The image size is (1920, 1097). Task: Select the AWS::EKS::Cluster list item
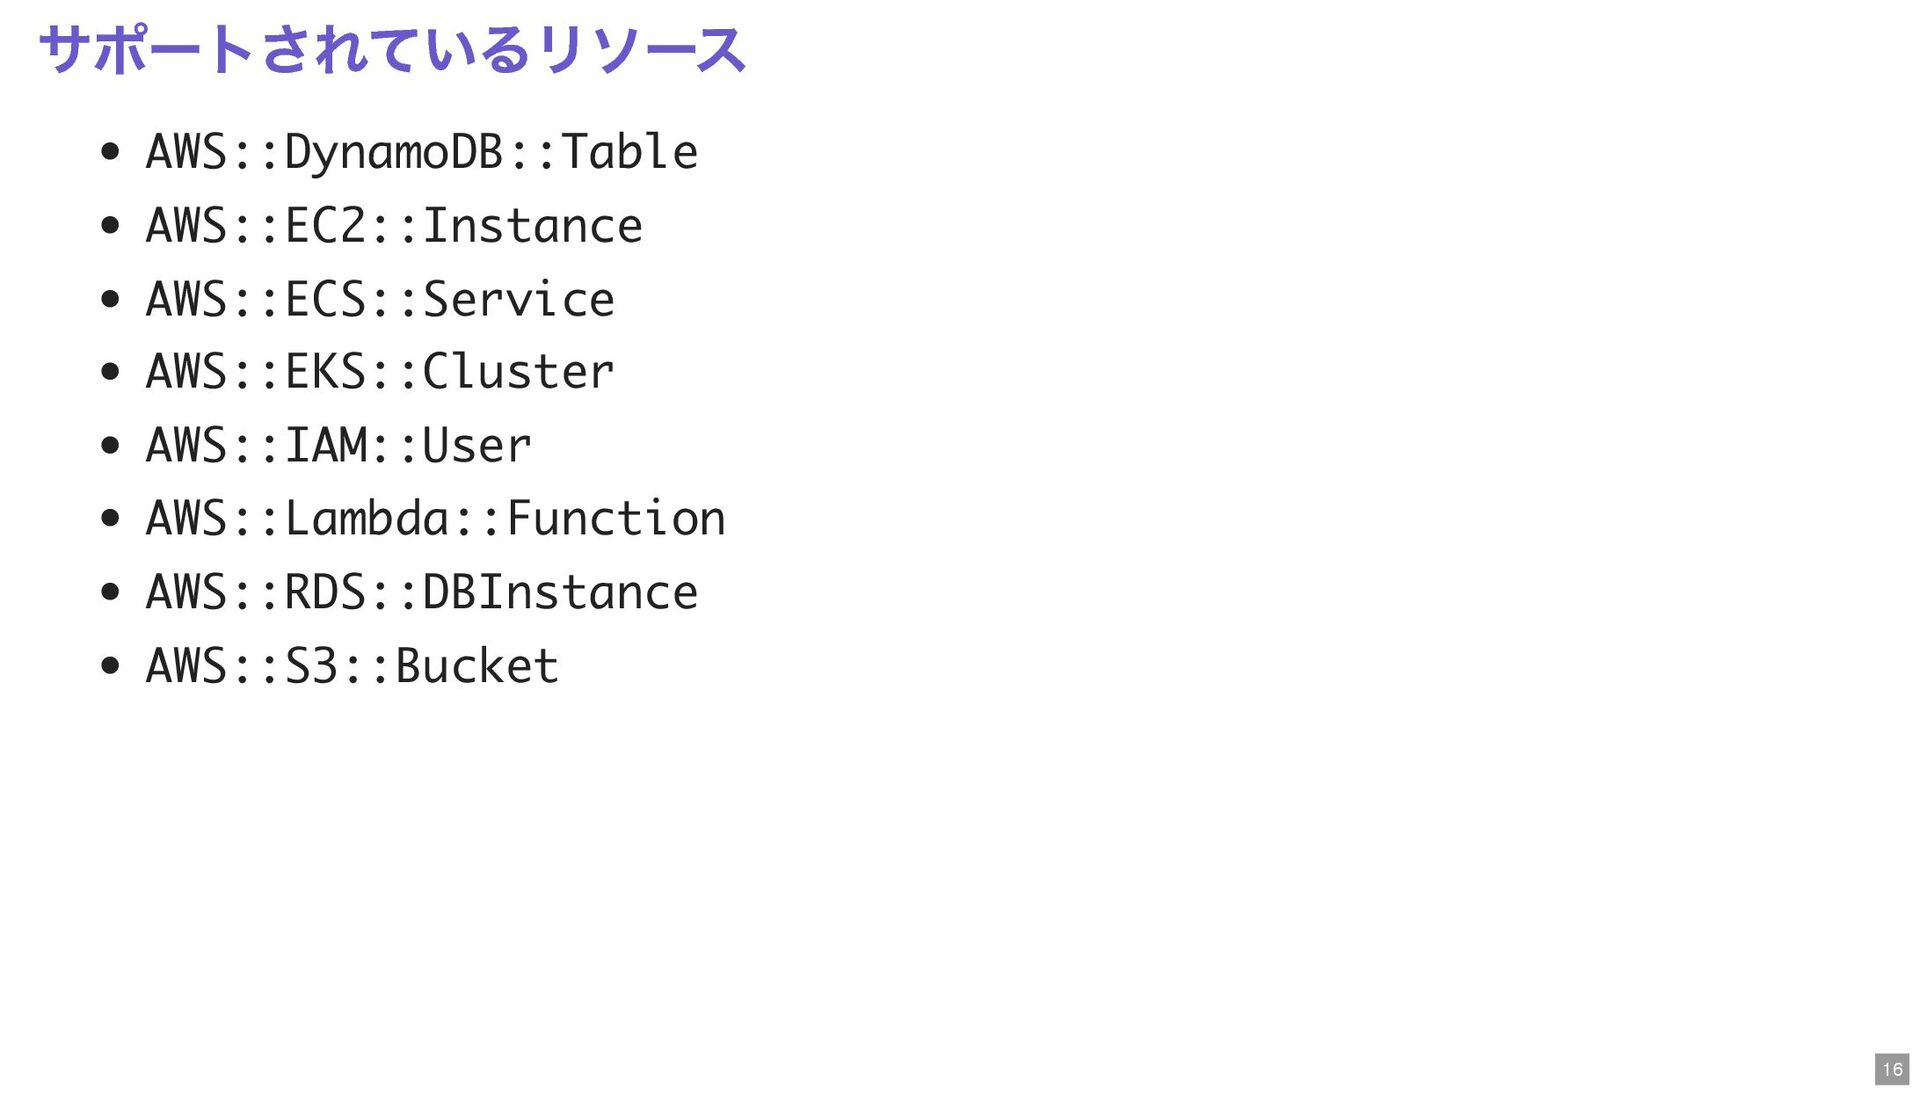(x=380, y=372)
